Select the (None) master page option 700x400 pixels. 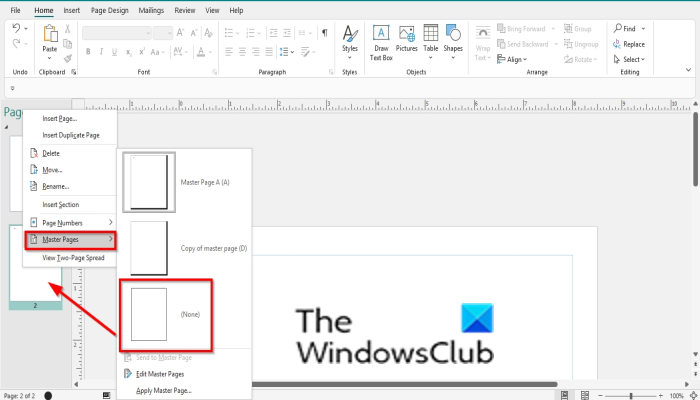point(166,314)
